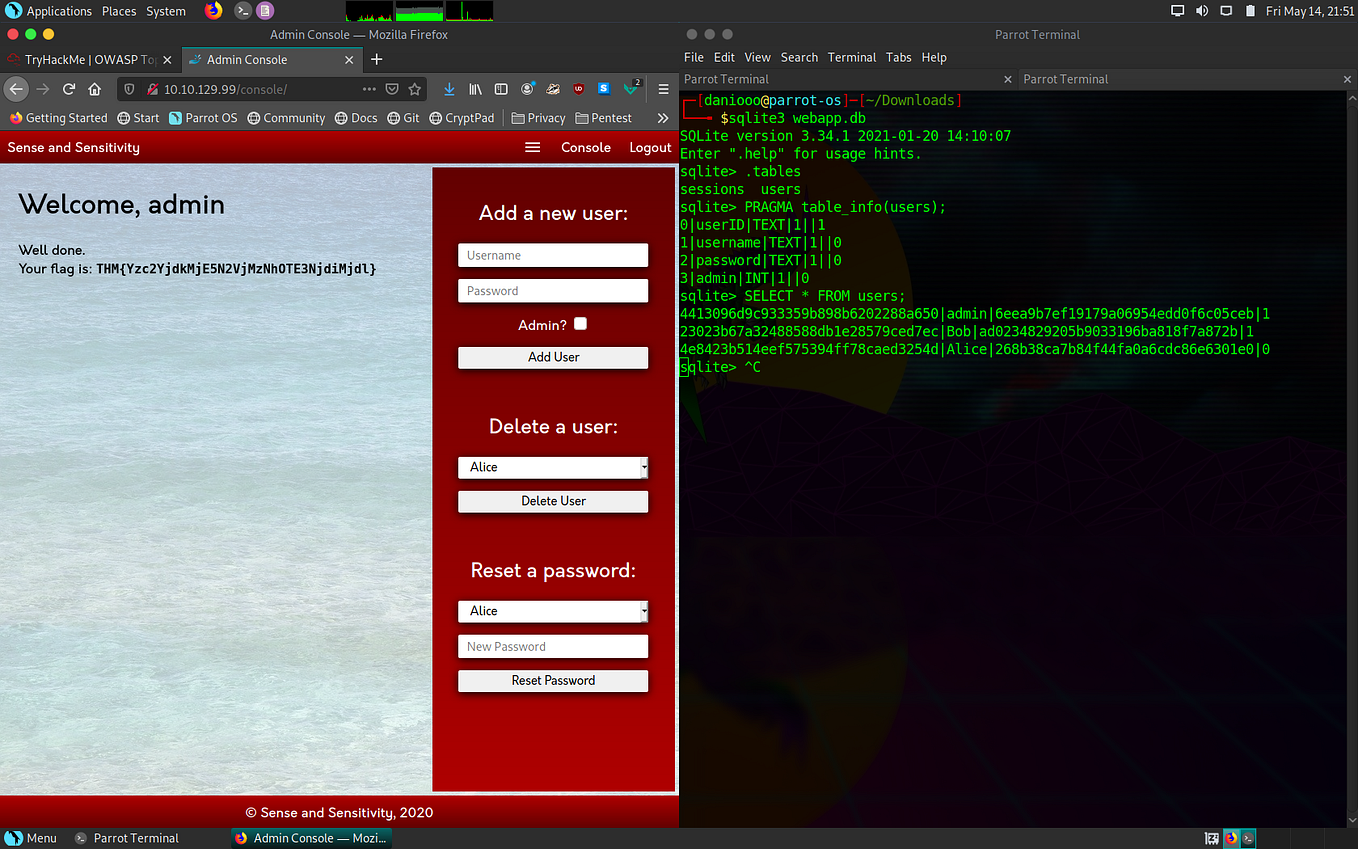Click the New Password input field
The image size is (1358, 849).
click(553, 647)
